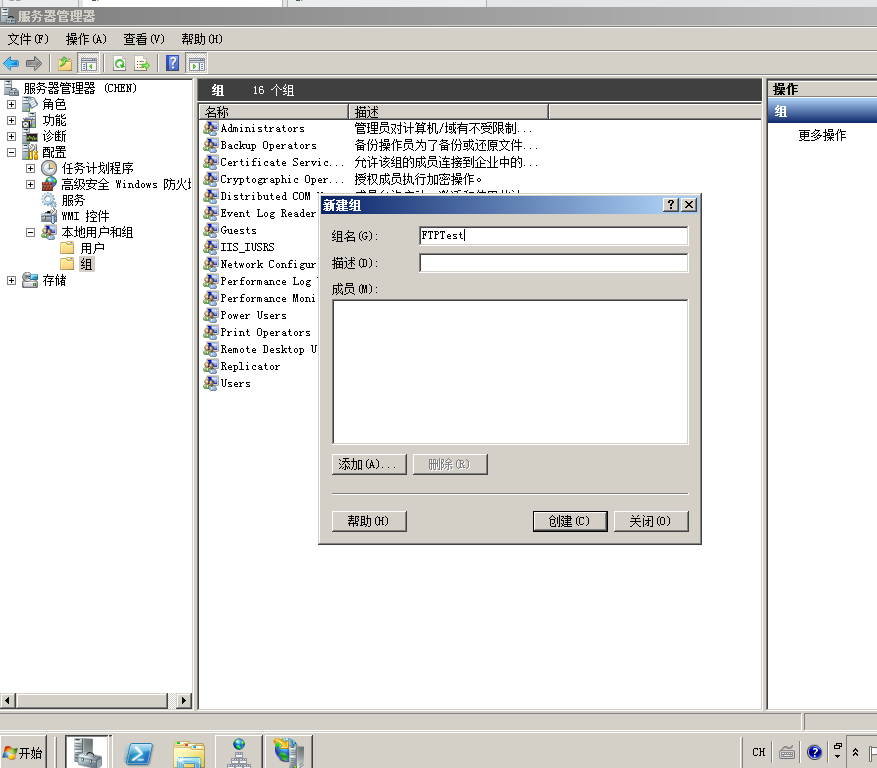Click the CH language indicator
This screenshot has height=768, width=877.
[758, 752]
